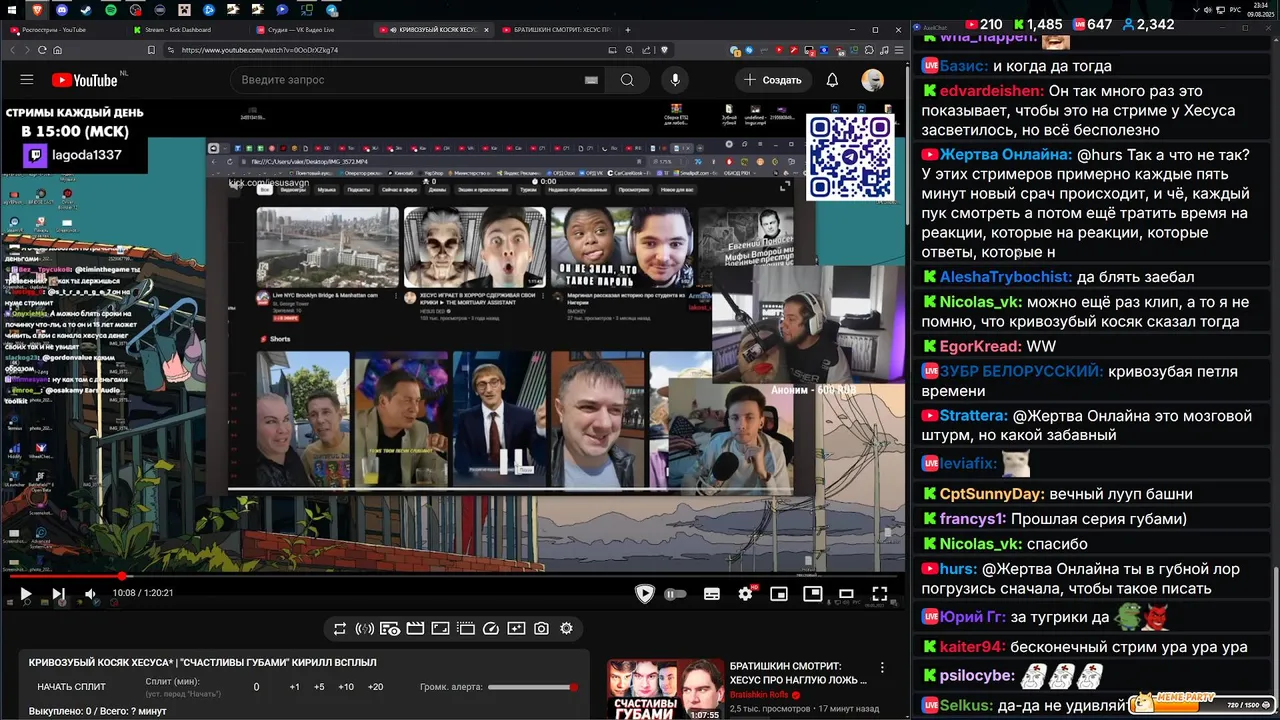The width and height of the screenshot is (1280, 720).
Task: Switch to miniplayer mode
Action: pyautogui.click(x=779, y=594)
